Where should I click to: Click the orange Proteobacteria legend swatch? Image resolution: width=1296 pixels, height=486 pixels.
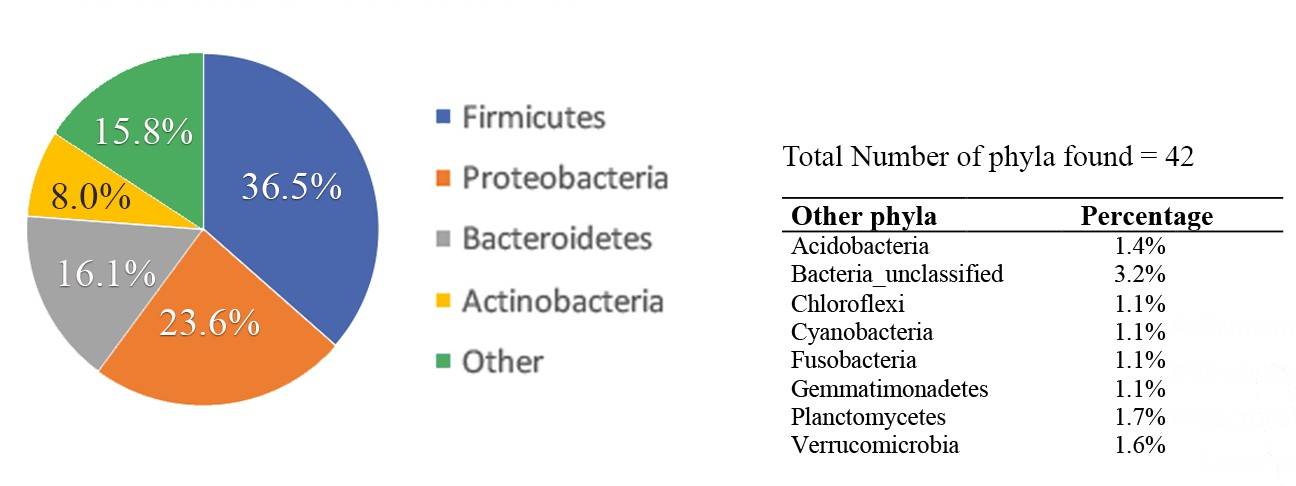(x=443, y=179)
